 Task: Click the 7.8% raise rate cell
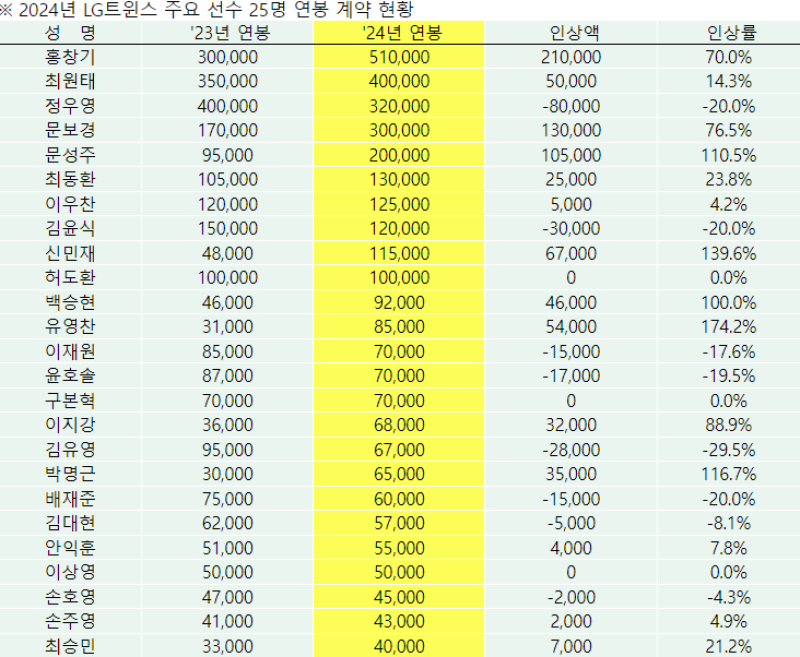[x=729, y=547]
